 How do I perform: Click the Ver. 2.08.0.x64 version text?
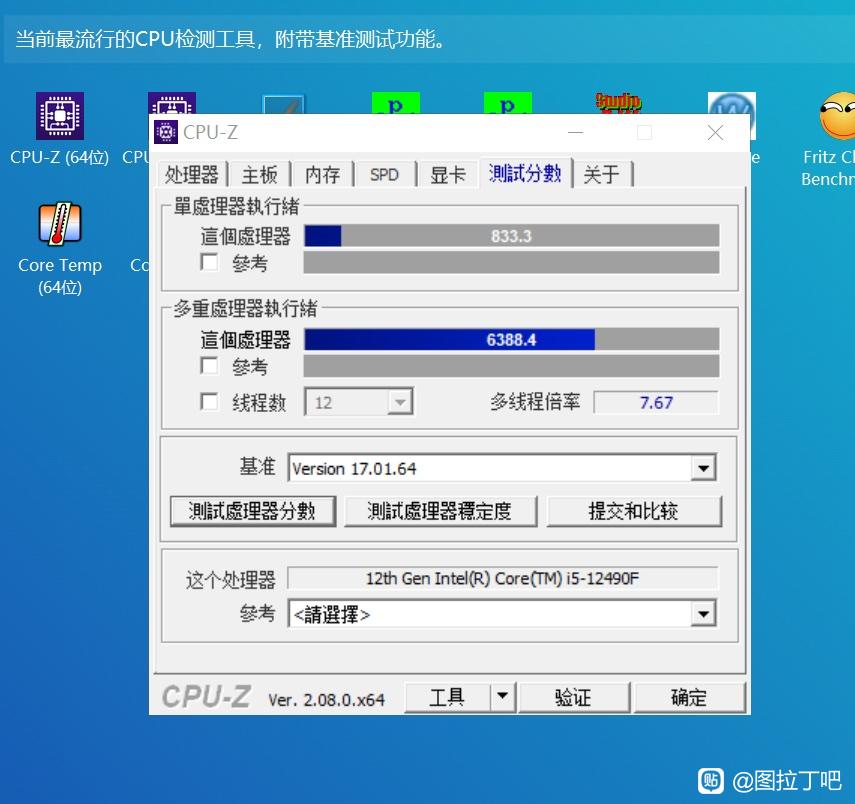coord(326,699)
